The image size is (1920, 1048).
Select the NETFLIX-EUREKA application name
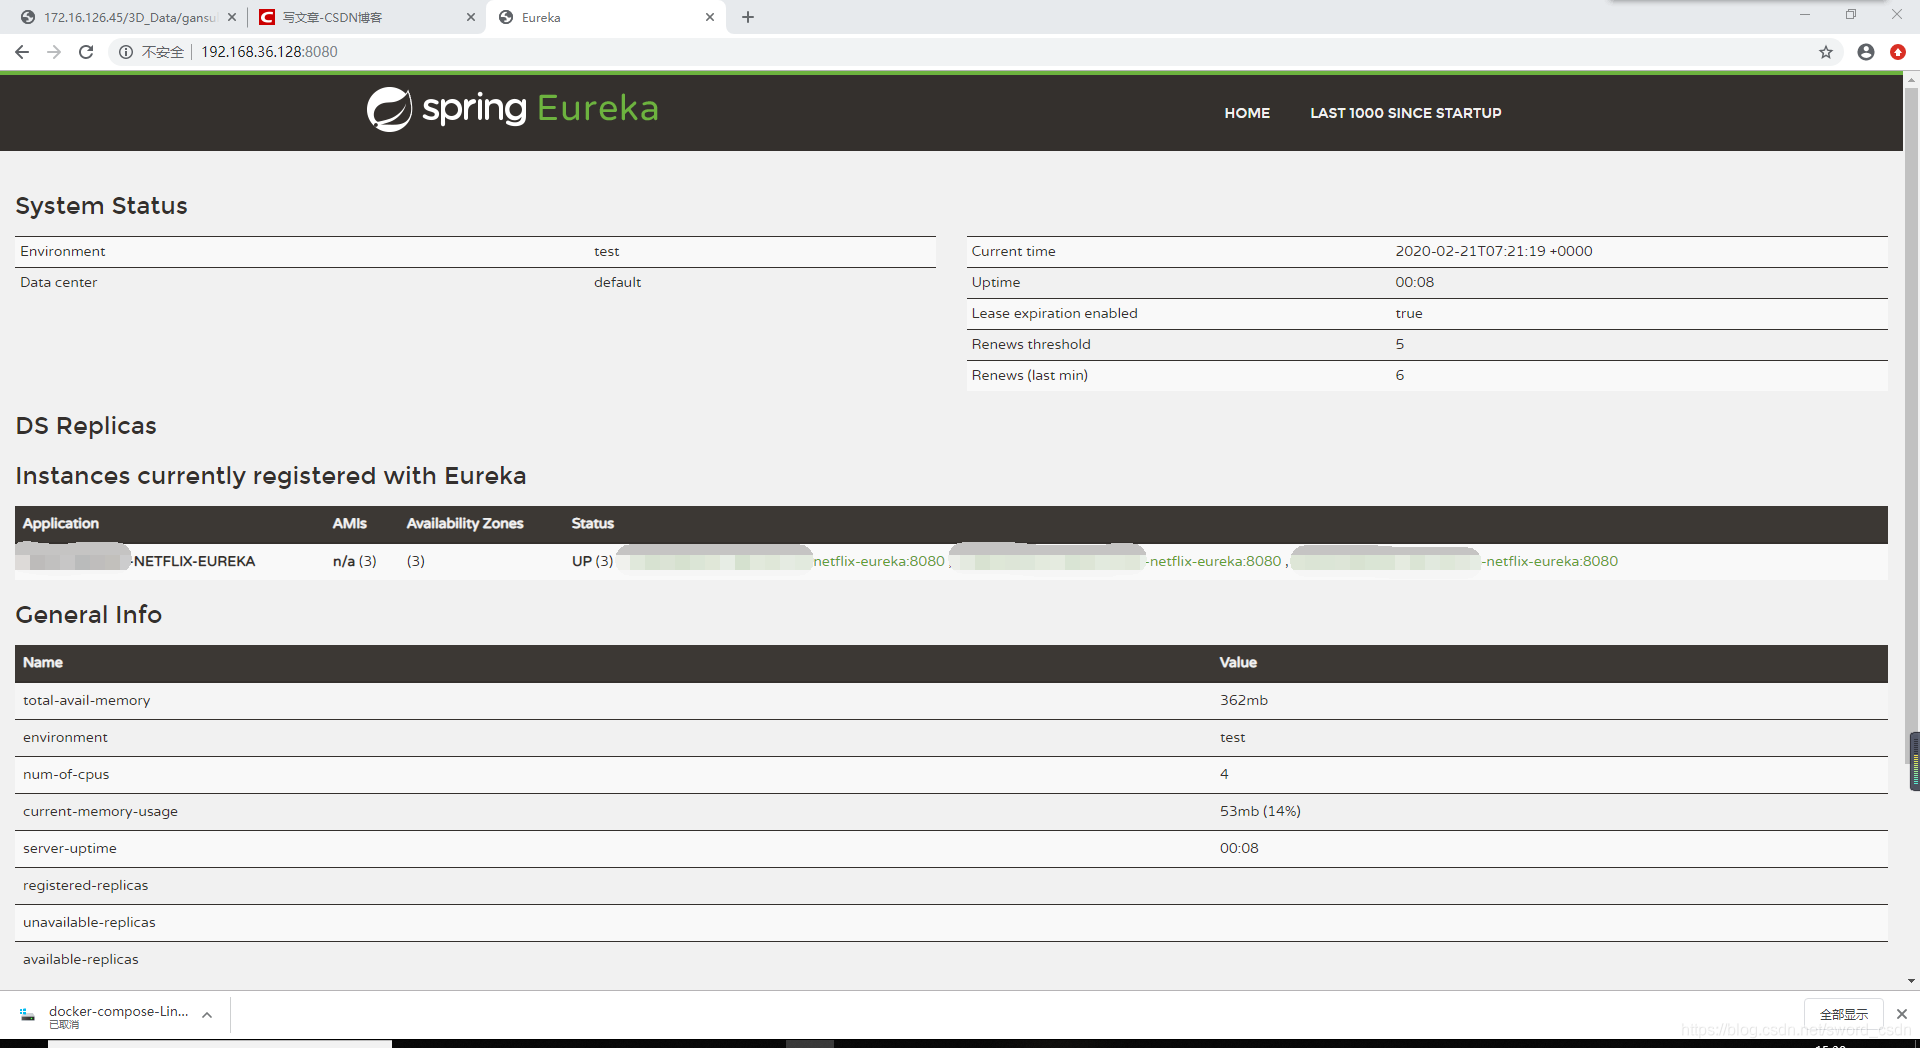[194, 561]
